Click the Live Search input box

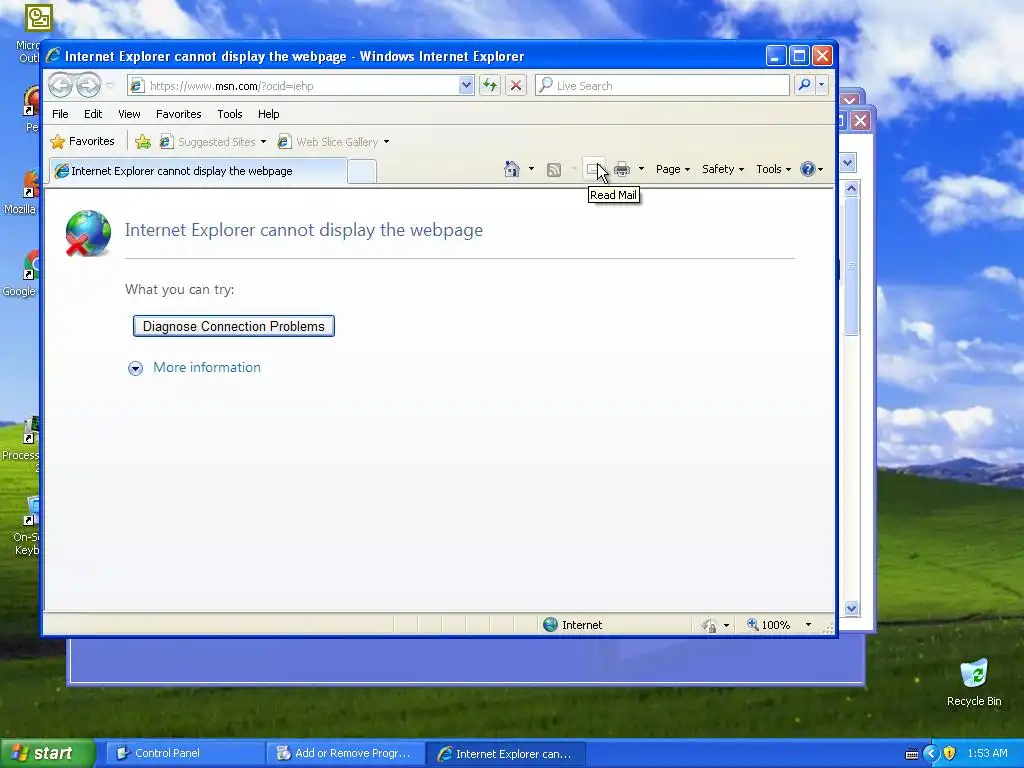(x=662, y=86)
